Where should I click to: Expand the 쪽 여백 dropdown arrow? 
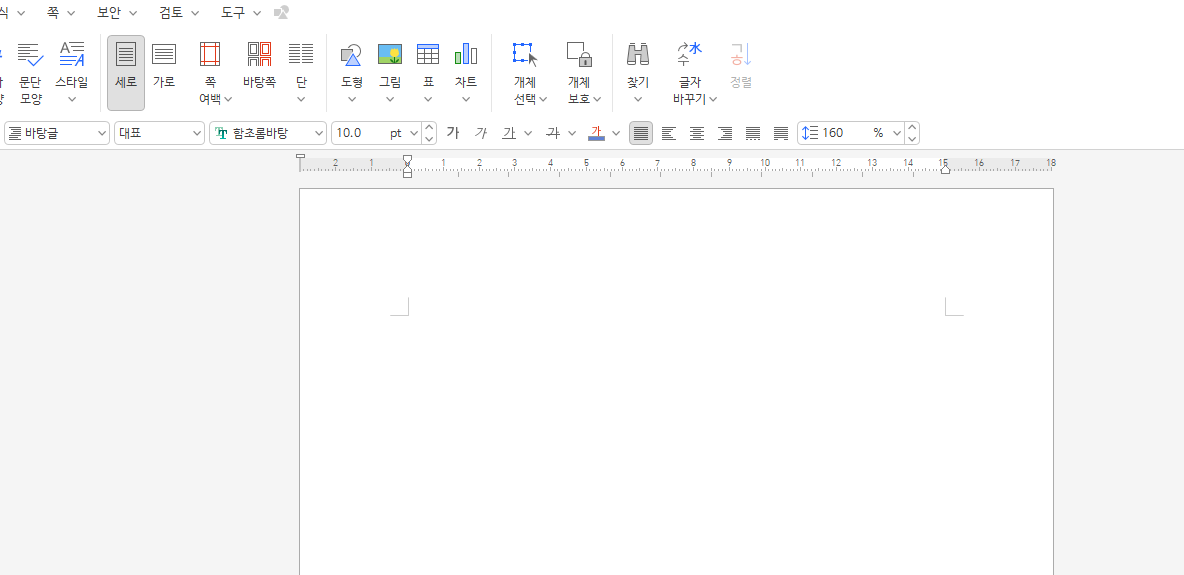[228, 99]
